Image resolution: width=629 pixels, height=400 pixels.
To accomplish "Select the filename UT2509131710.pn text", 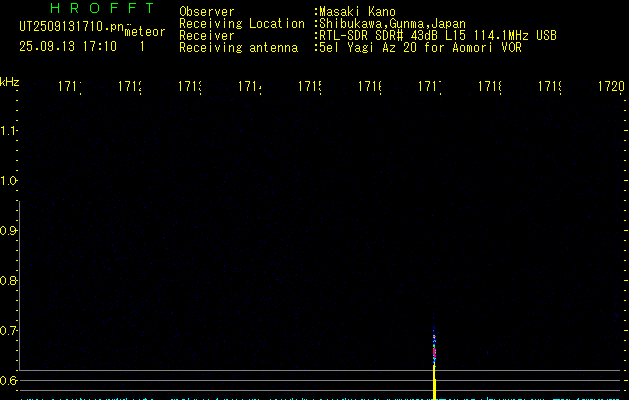I will point(72,26).
